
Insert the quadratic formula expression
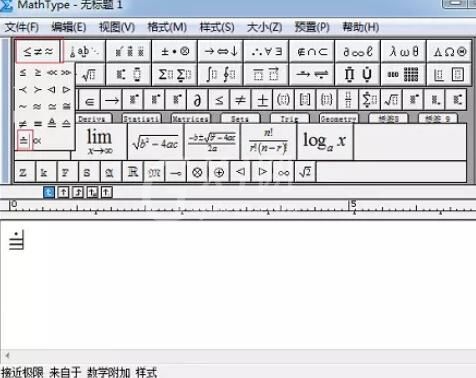point(212,142)
